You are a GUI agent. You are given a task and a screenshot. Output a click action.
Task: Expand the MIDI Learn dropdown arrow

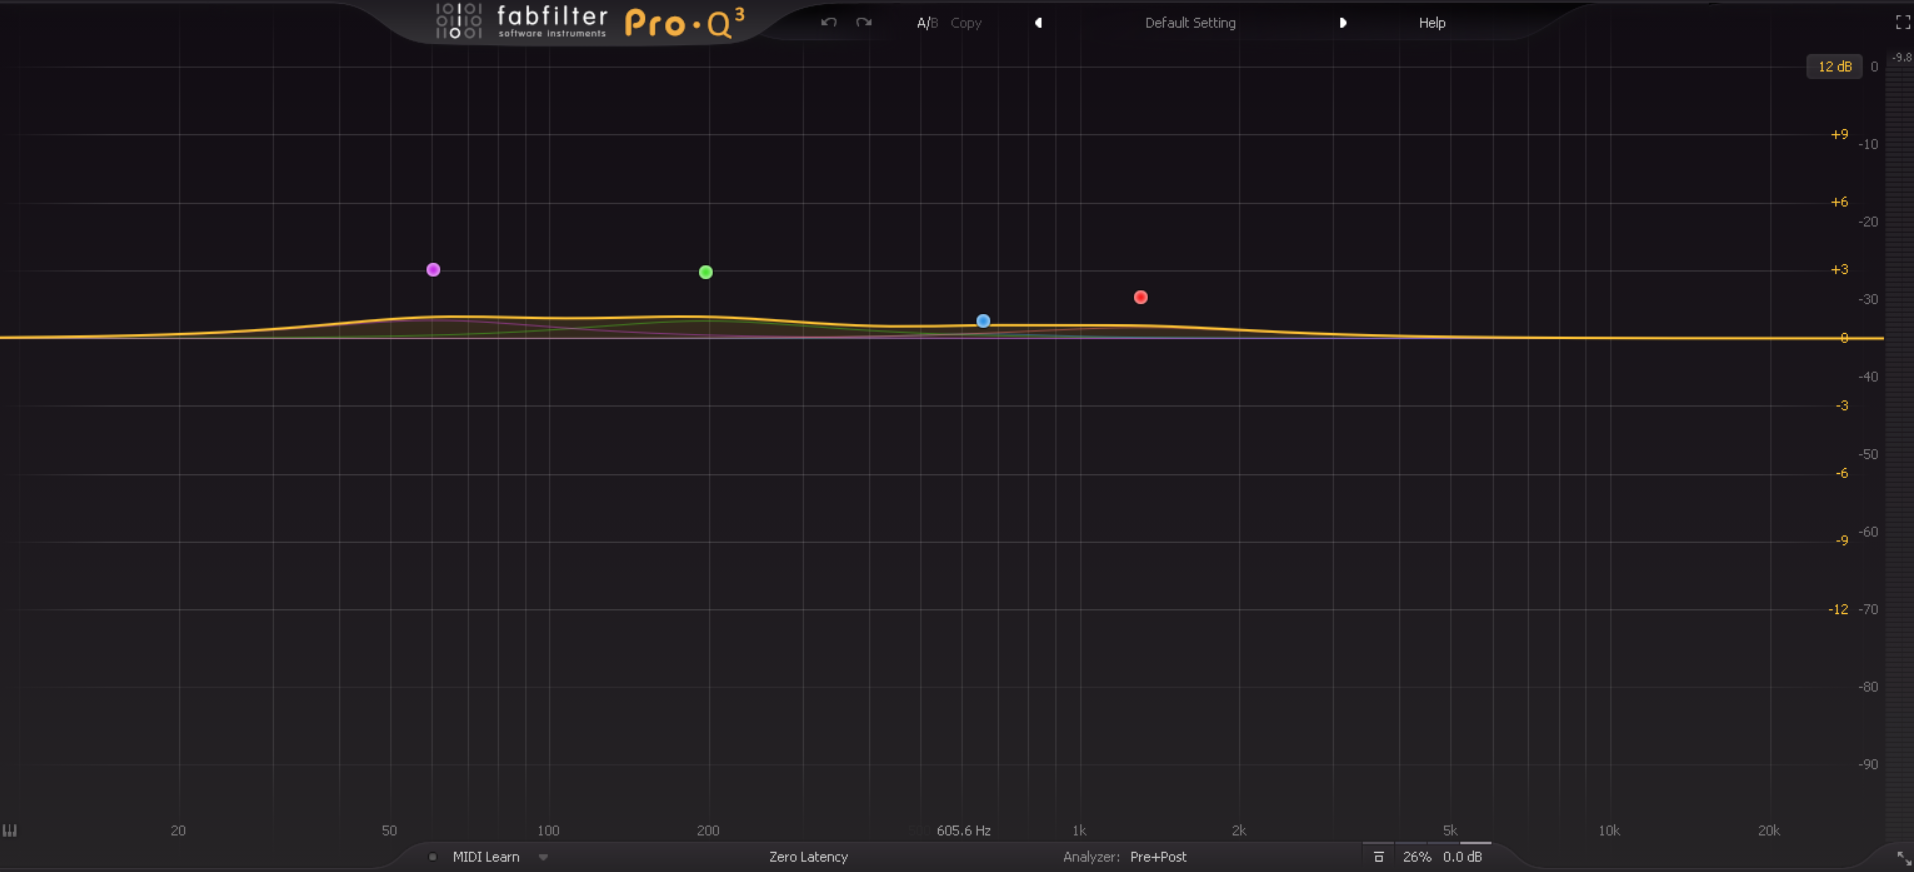(x=543, y=857)
